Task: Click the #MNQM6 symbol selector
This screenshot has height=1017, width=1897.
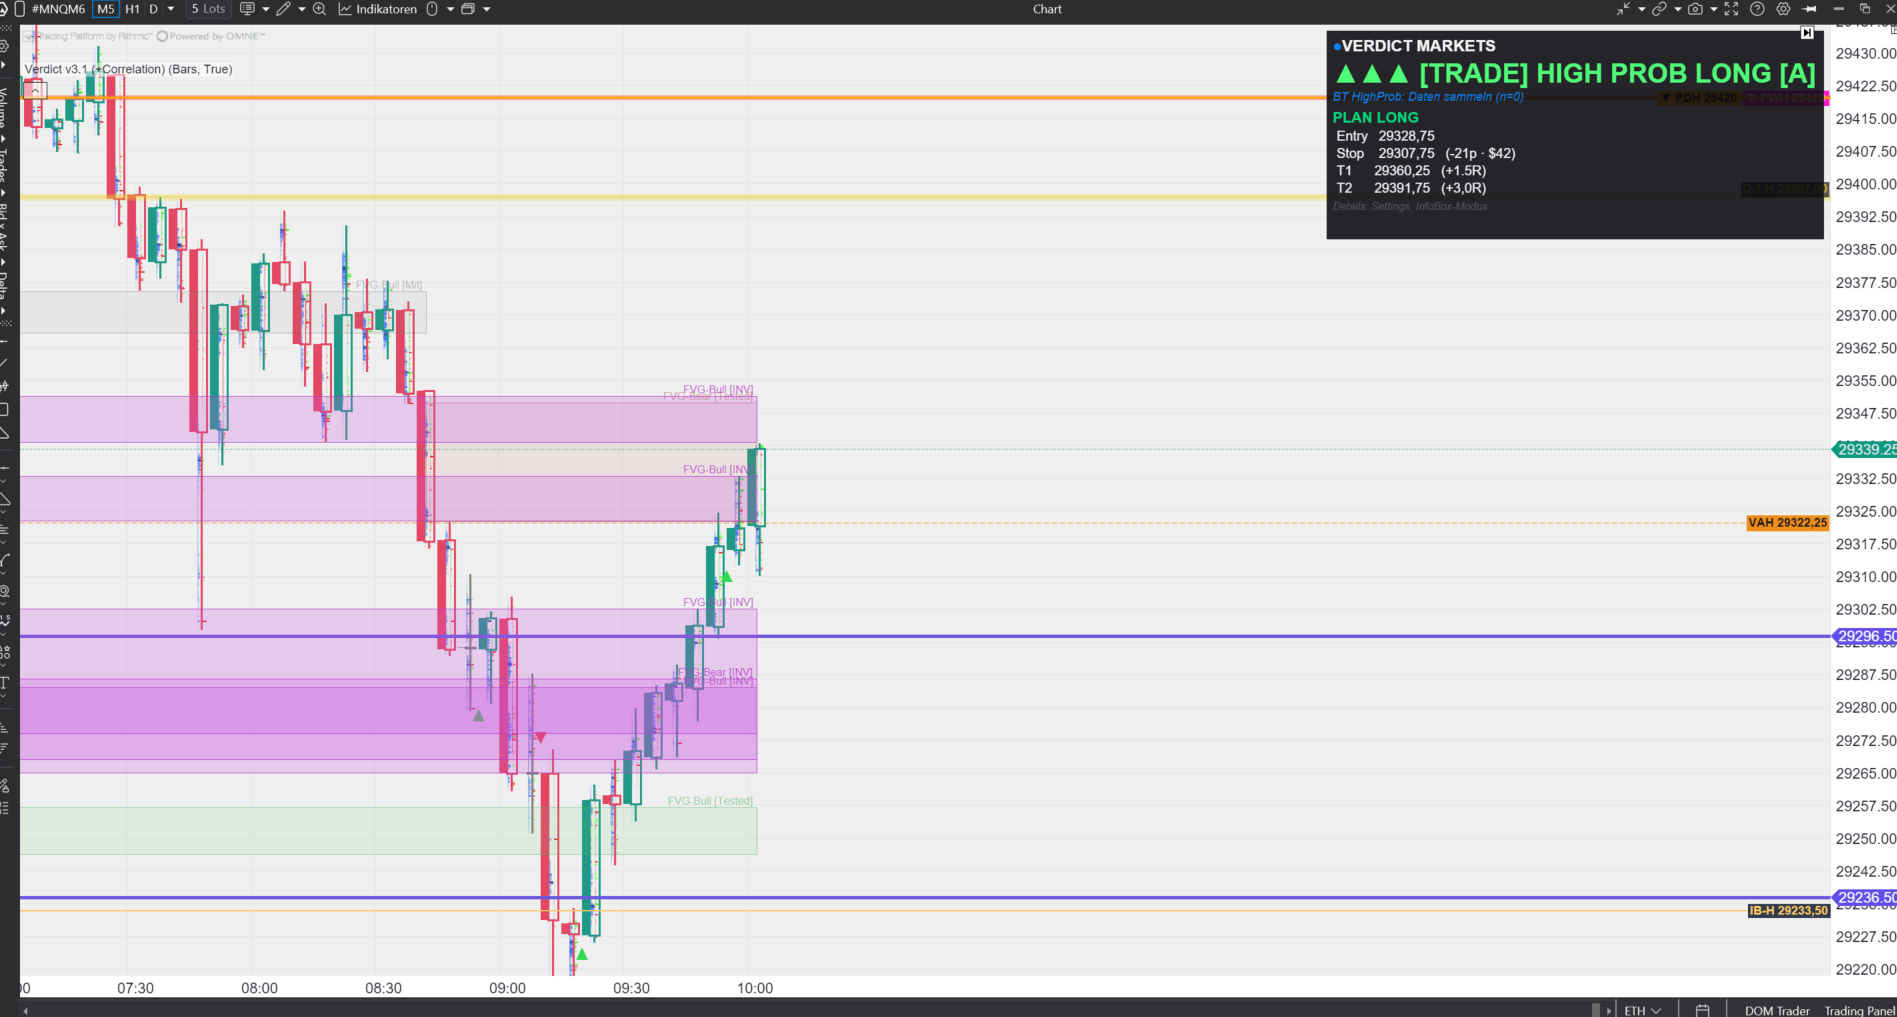Action: click(58, 9)
